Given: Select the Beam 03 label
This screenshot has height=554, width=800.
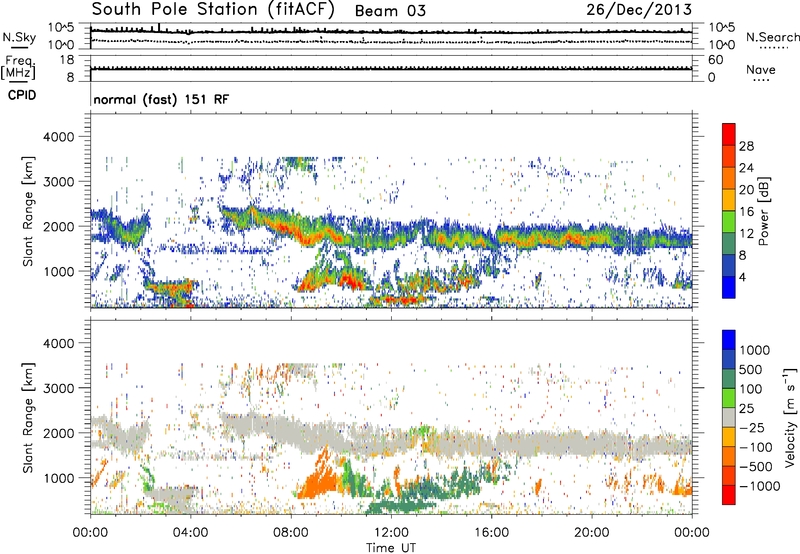Looking at the screenshot, I should [390, 11].
